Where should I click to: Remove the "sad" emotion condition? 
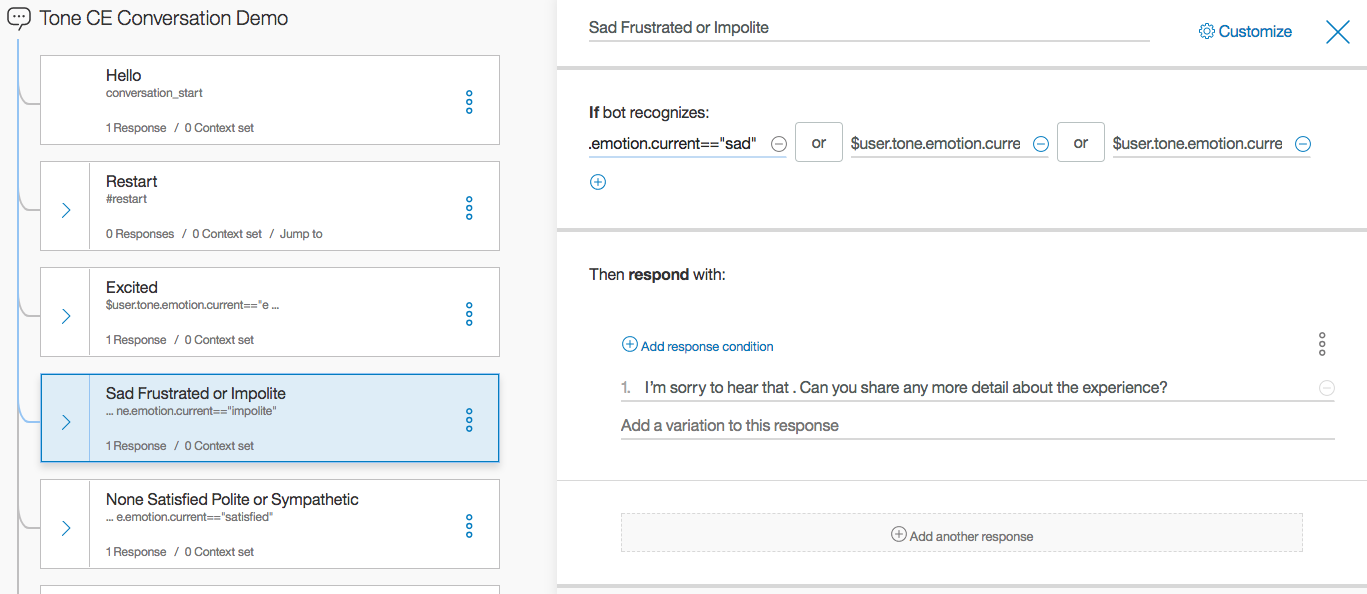[776, 144]
